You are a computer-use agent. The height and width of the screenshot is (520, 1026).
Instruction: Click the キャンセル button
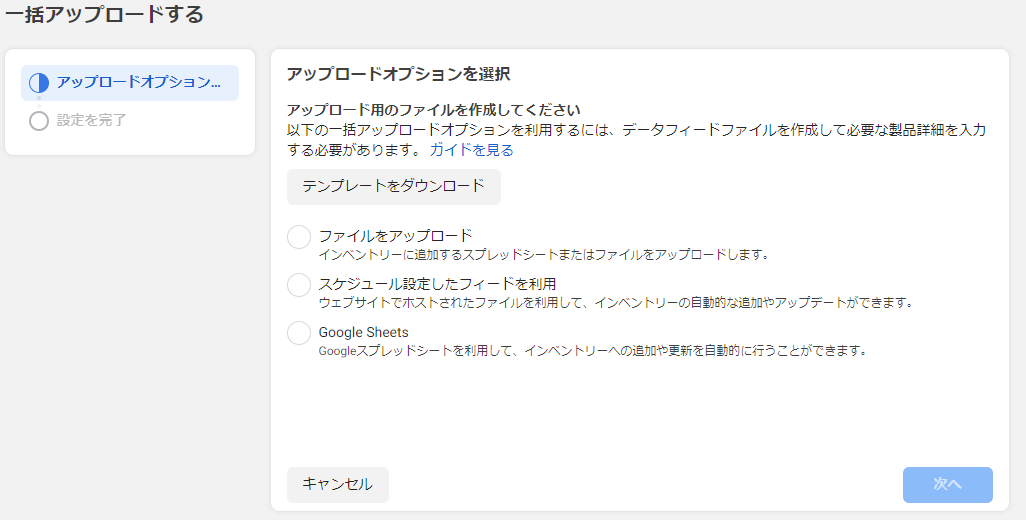[x=337, y=484]
